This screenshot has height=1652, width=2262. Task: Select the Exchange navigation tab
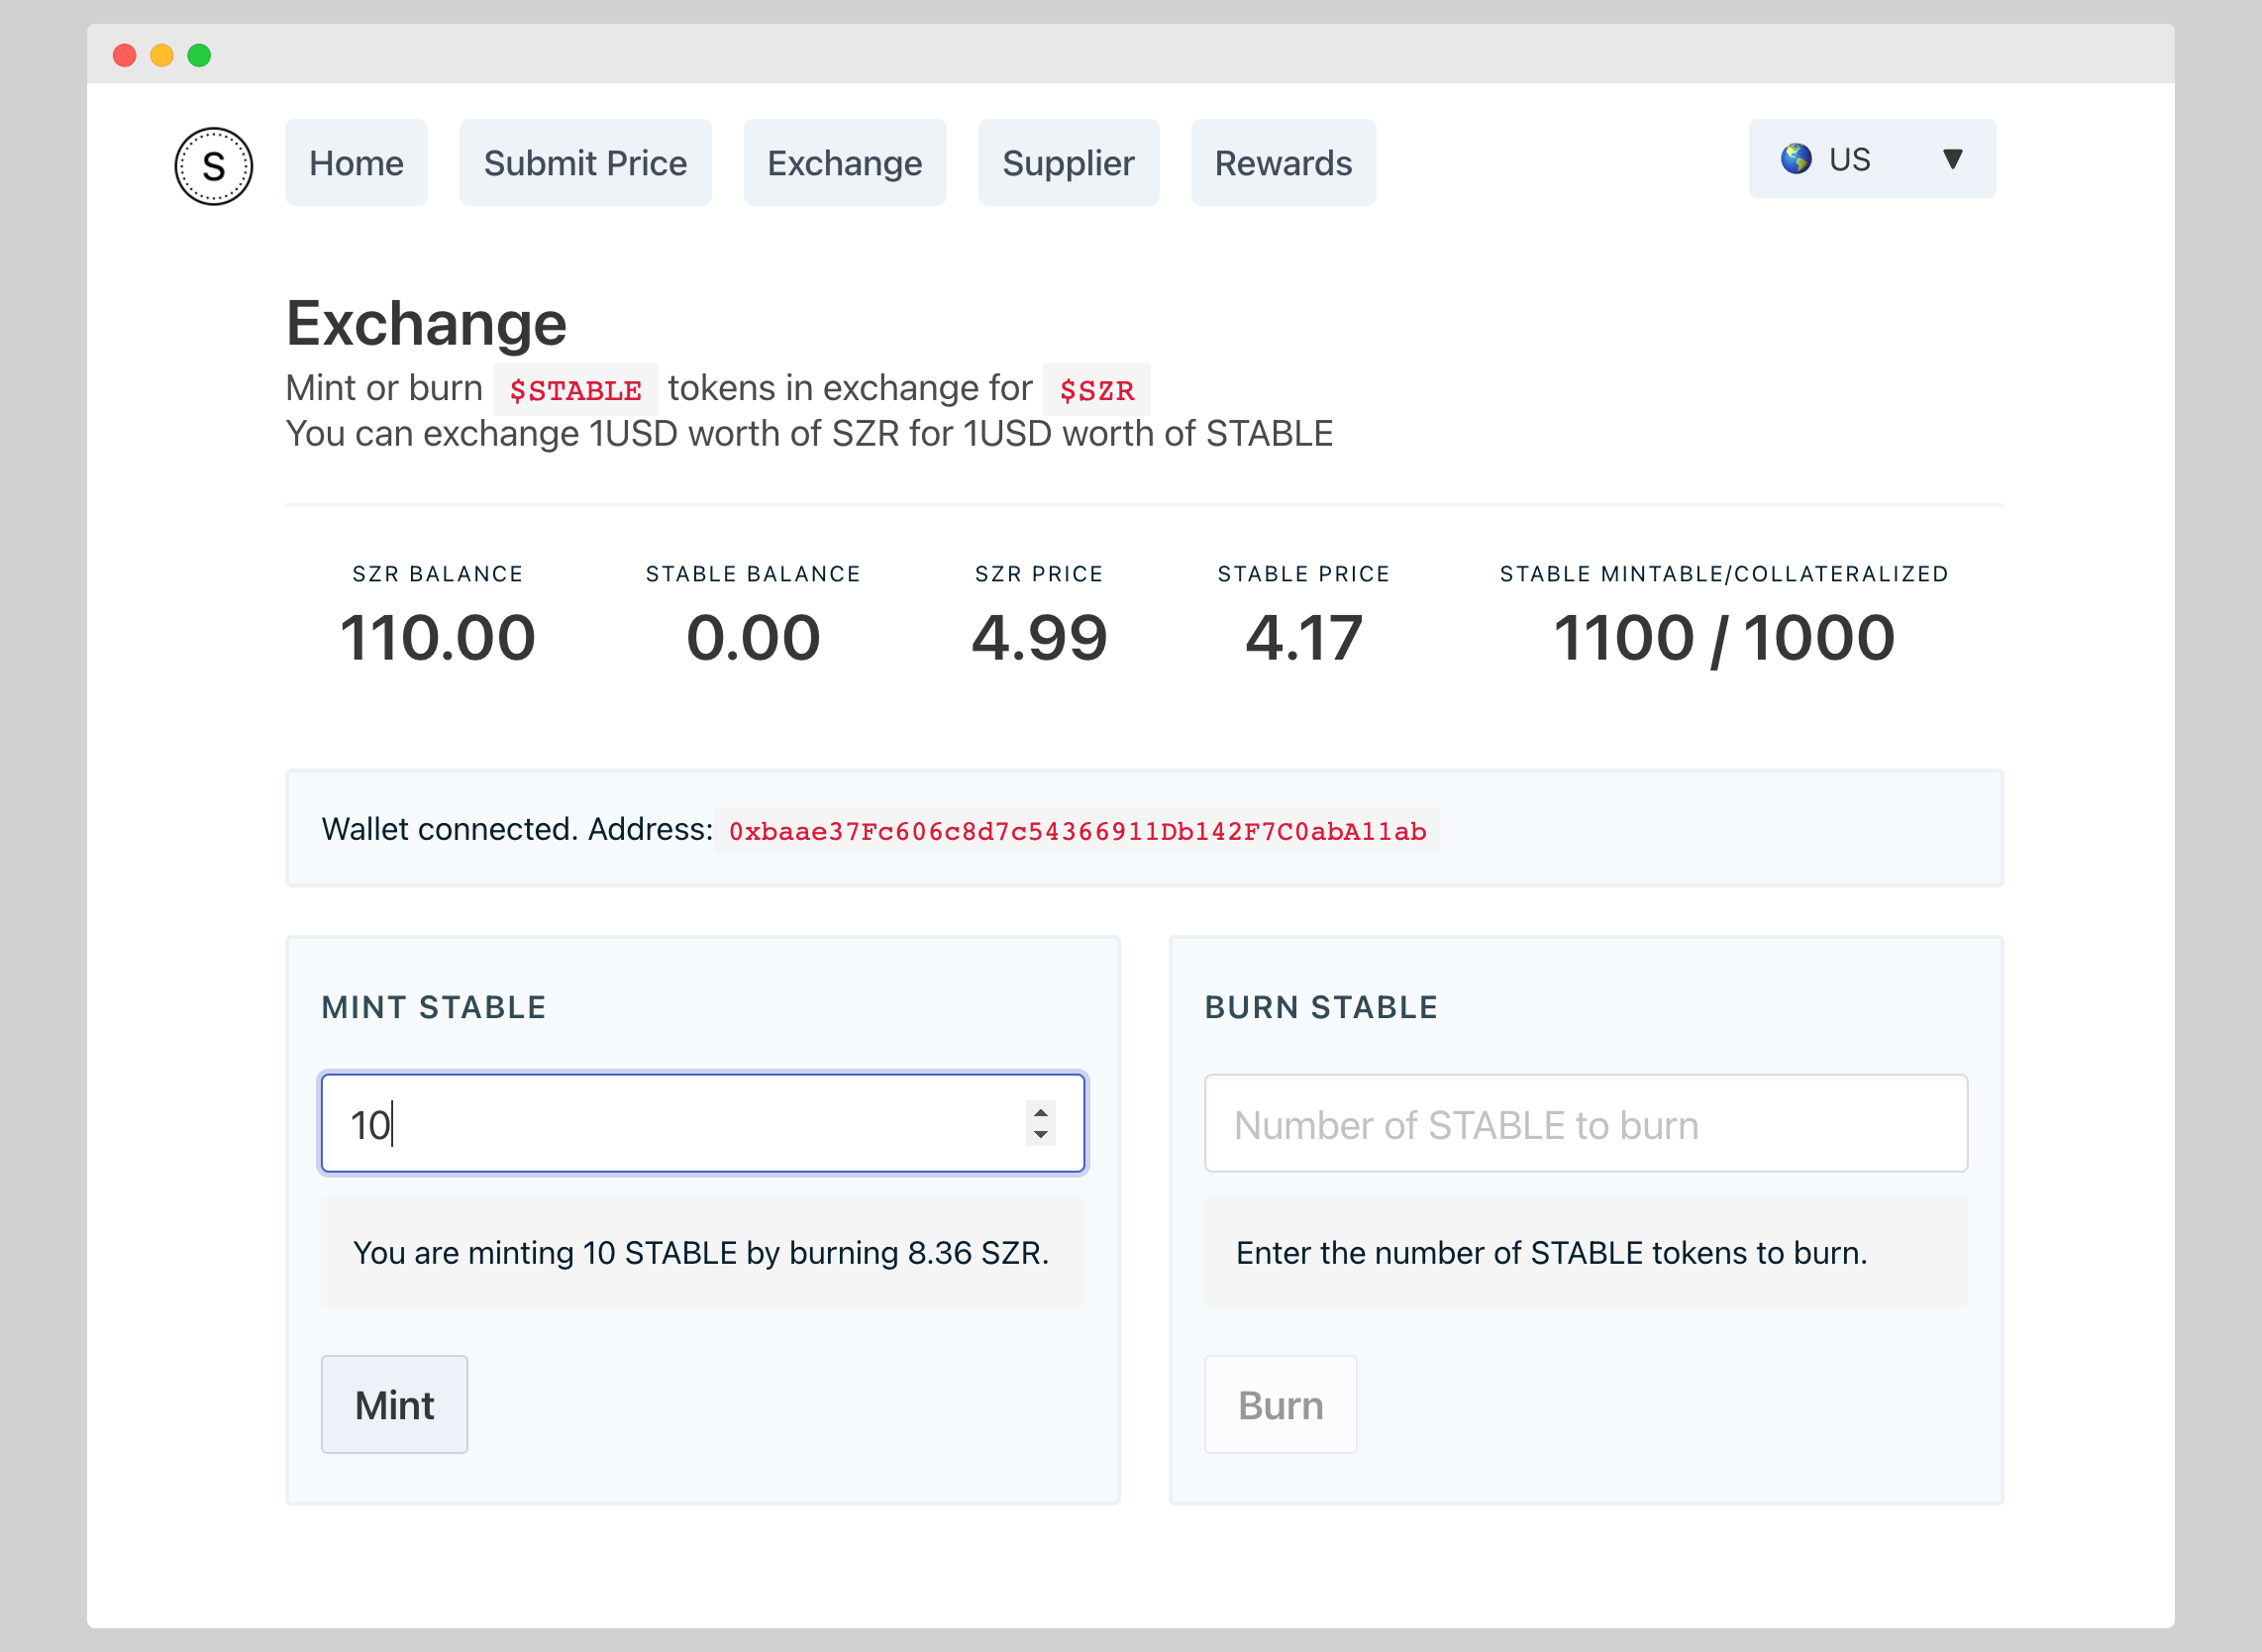click(844, 163)
